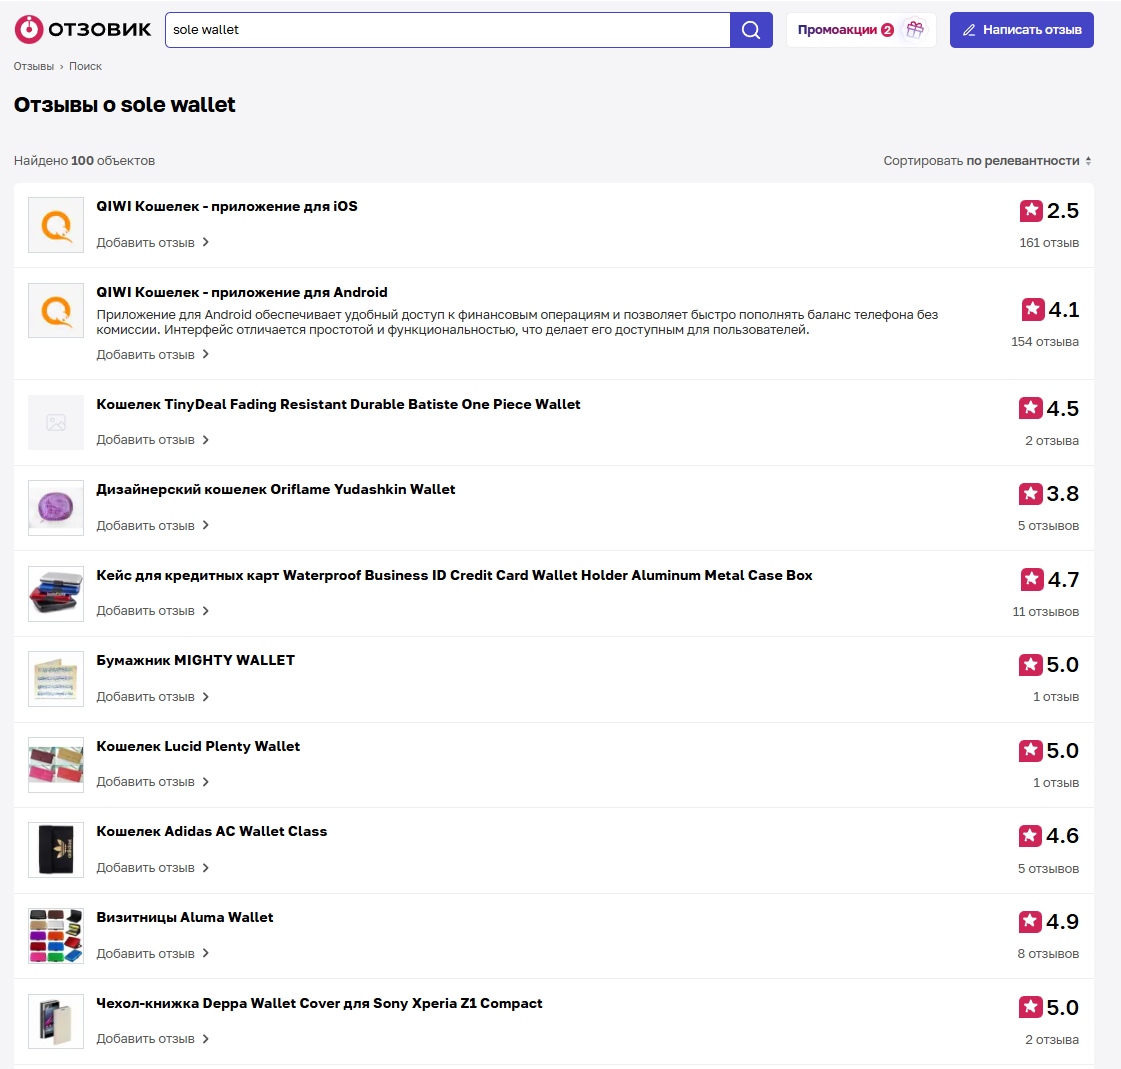Click the QIWI iOS app logo thumbnail
Screen dimensions: 1121x1069
56,225
